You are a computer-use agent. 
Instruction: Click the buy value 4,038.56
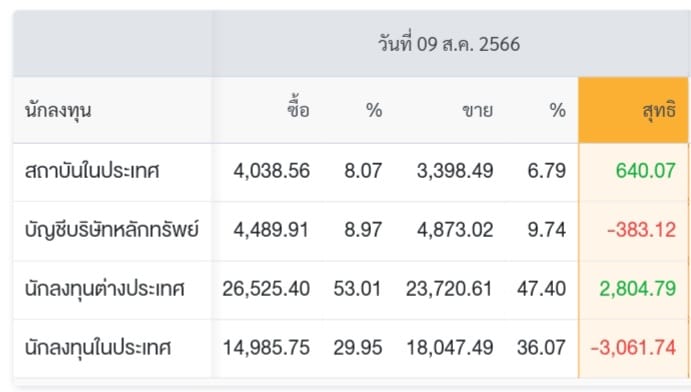point(272,171)
